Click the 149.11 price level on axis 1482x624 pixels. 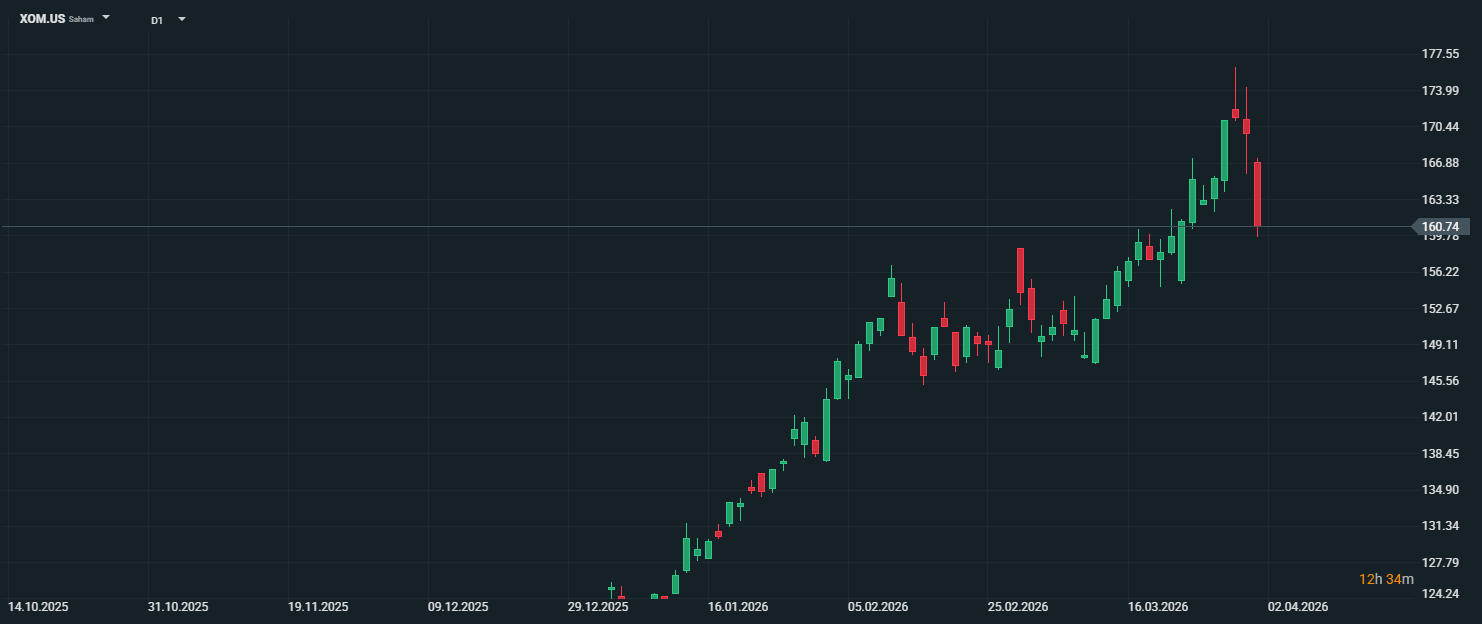tap(1440, 345)
